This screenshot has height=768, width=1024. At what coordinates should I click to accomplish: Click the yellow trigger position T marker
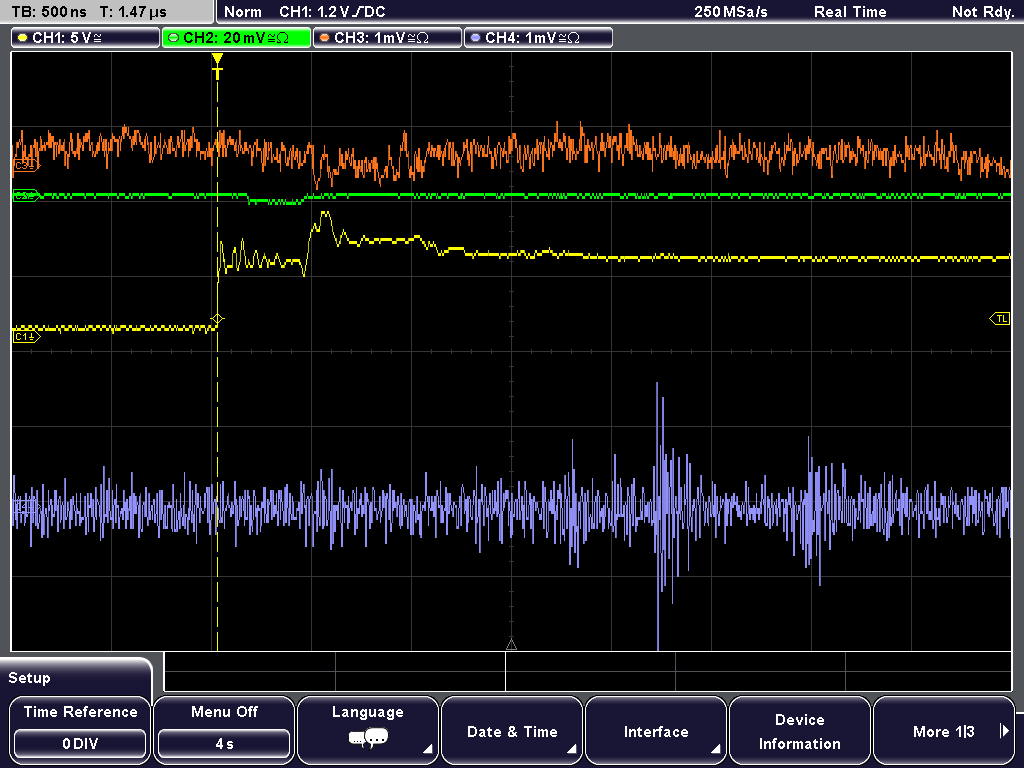pos(217,67)
